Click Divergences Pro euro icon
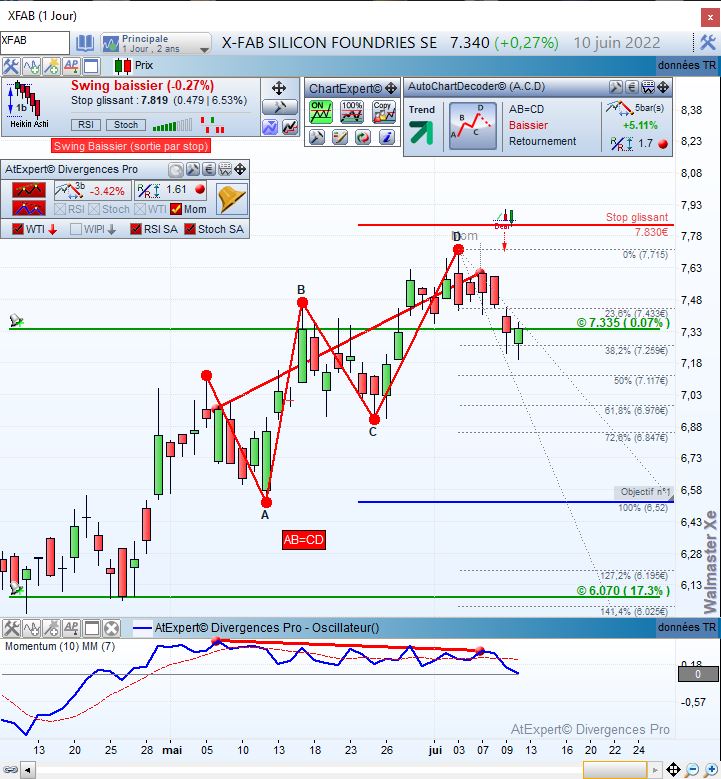721x779 pixels. 209,170
